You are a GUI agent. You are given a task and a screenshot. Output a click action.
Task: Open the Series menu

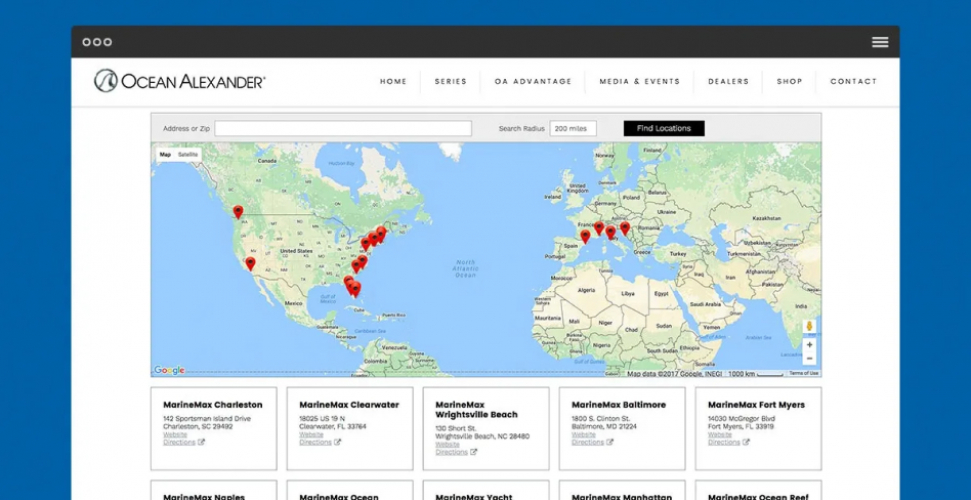click(x=450, y=81)
